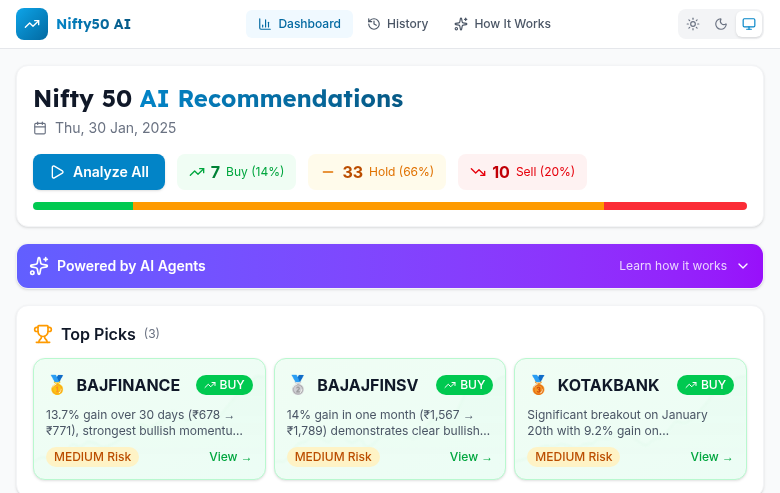Viewport: 780px width, 493px height.
Task: Click the silver medal icon on BAJAJFINSV card
Action: (x=298, y=385)
